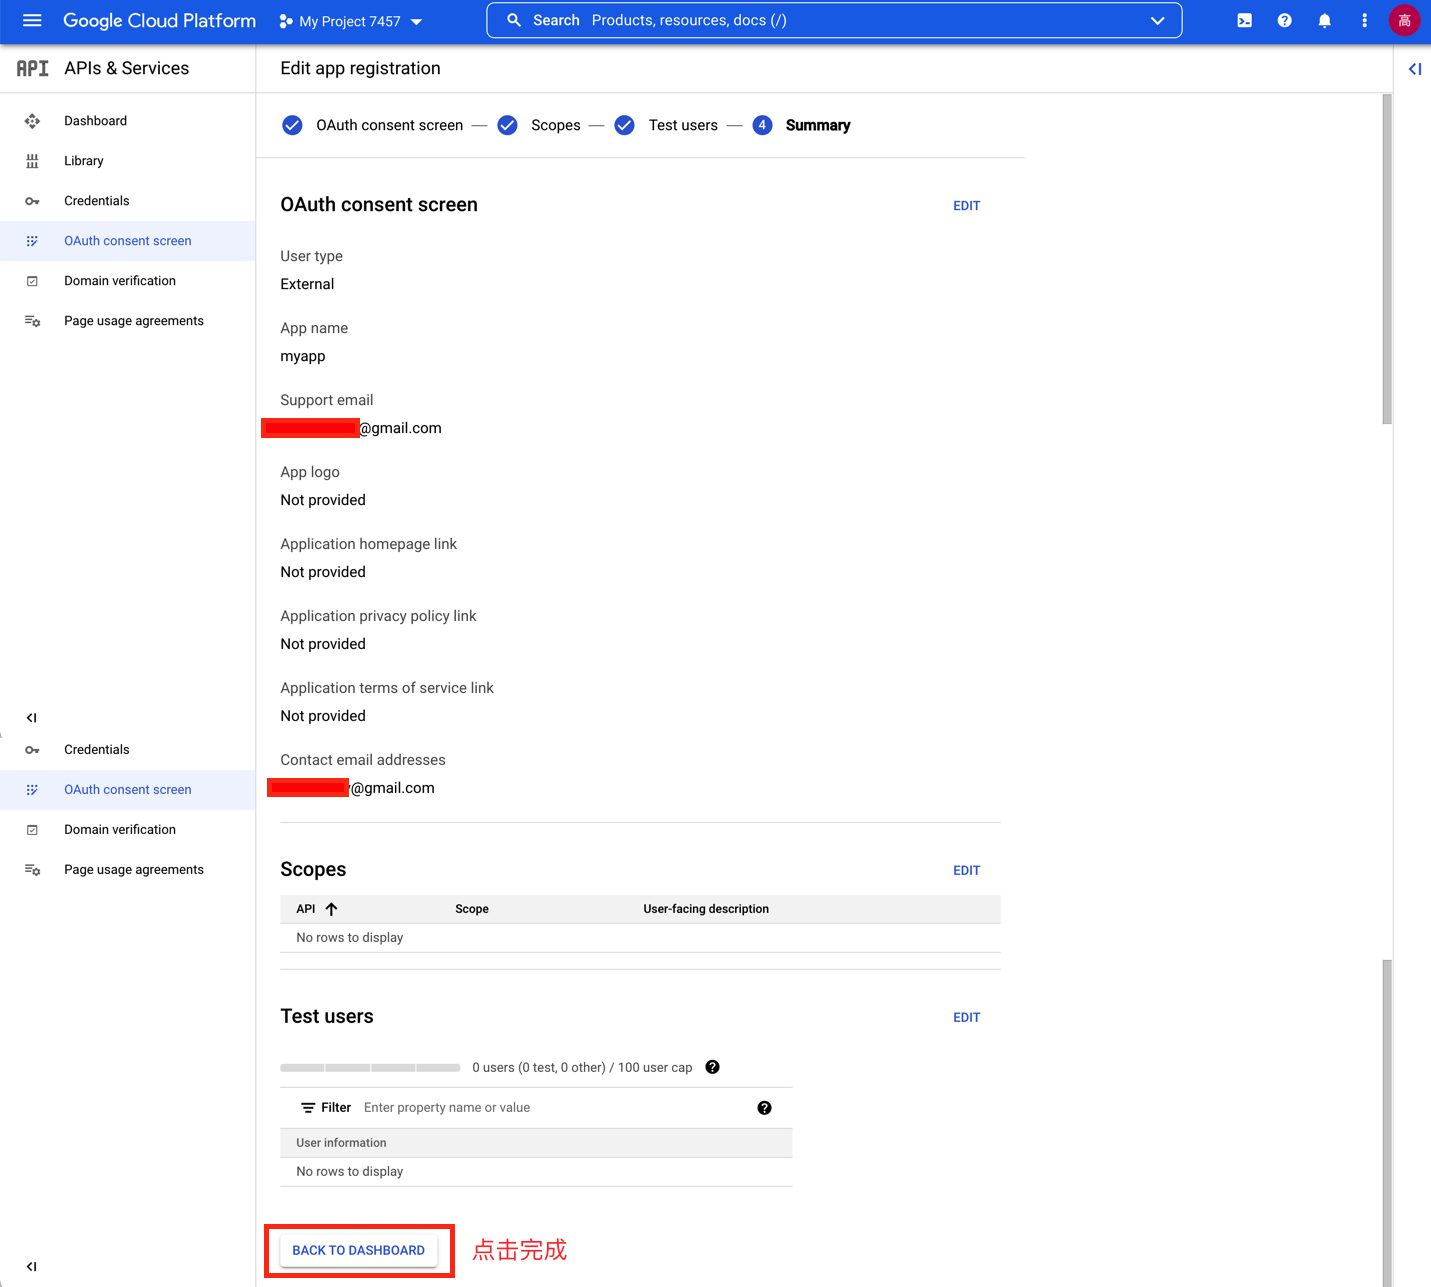This screenshot has width=1431, height=1287.
Task: Open Library in the sidebar
Action: [84, 161]
